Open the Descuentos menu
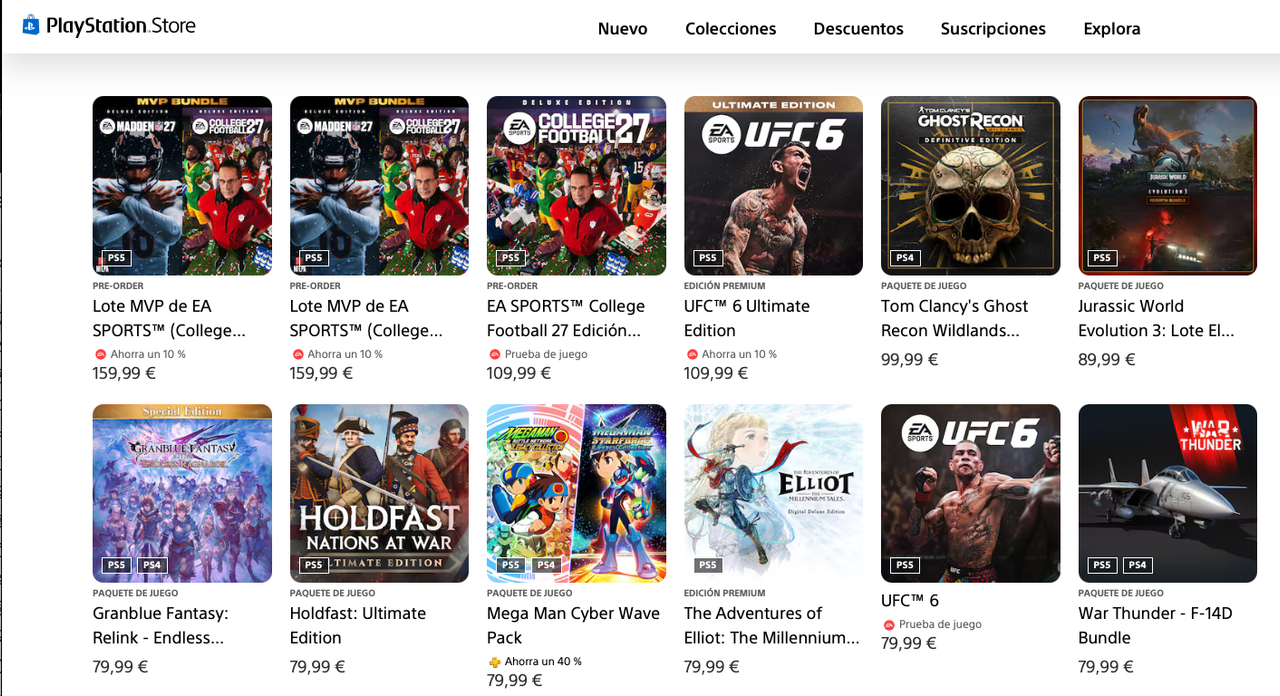This screenshot has width=1280, height=696. point(858,29)
